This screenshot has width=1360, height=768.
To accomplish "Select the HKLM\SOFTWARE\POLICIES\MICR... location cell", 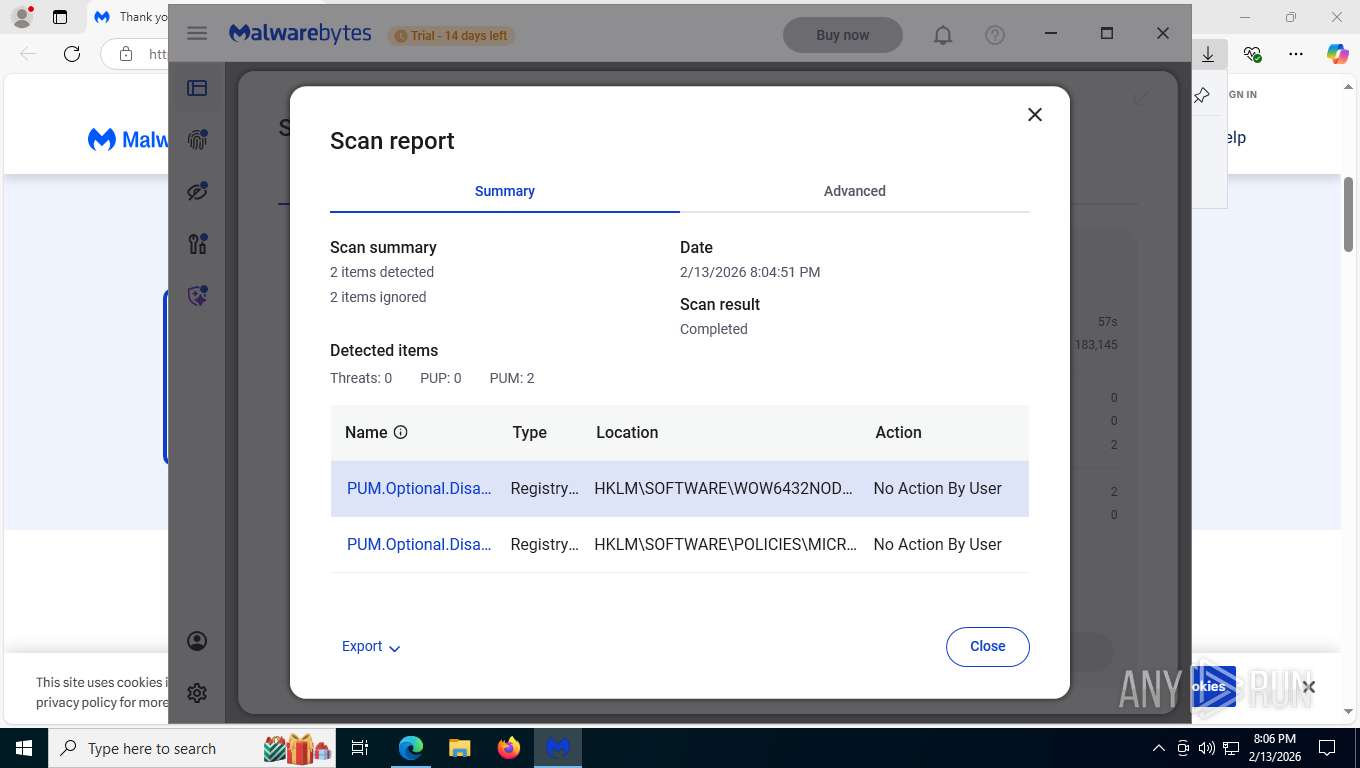I will pos(725,544).
